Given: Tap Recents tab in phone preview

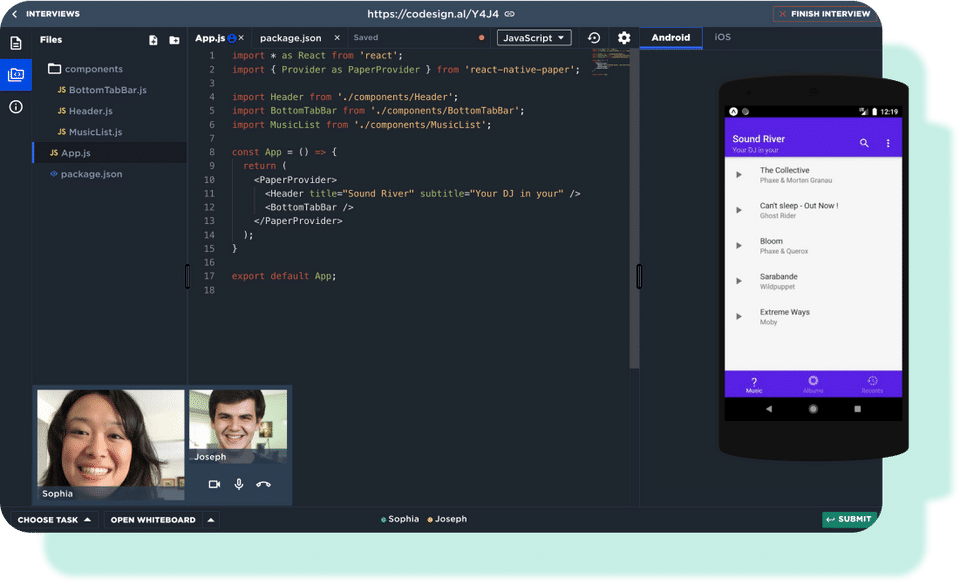Looking at the screenshot, I should [872, 384].
